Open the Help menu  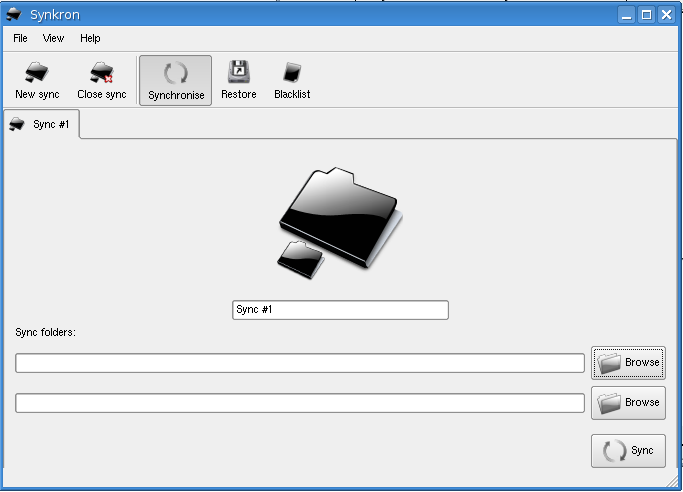(x=90, y=38)
